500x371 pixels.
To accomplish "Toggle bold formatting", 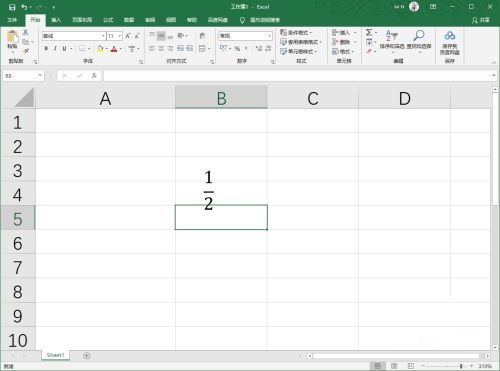I will [46, 49].
